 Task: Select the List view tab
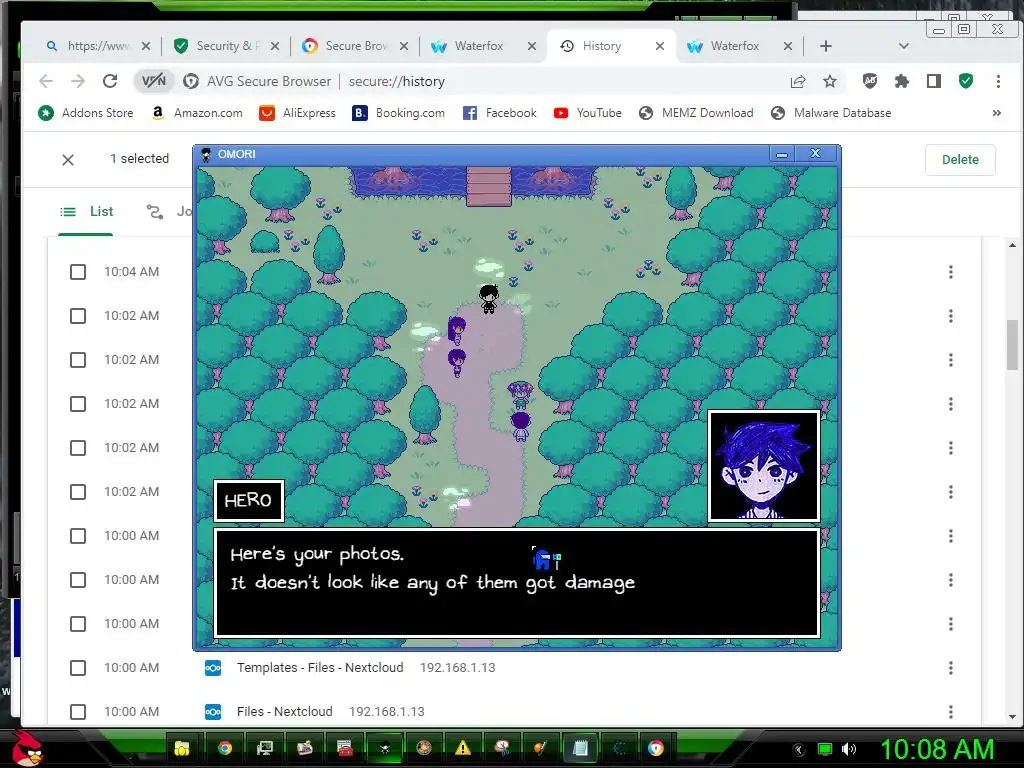[x=86, y=212]
